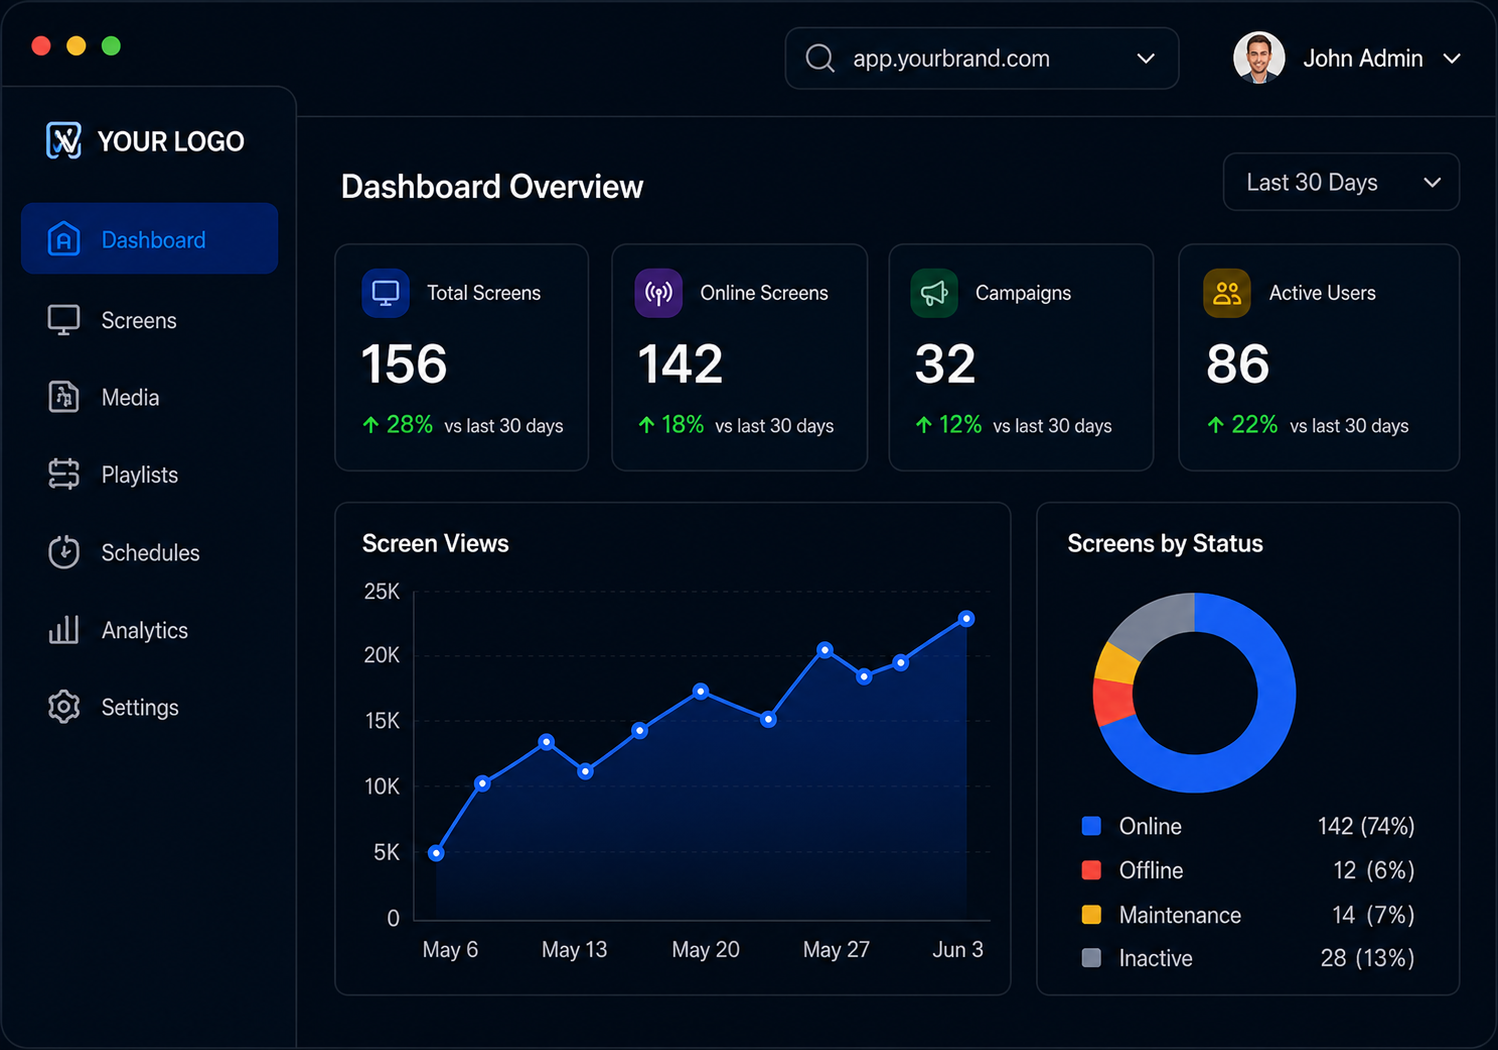The width and height of the screenshot is (1498, 1050).
Task: Click the 28 (13%) legend value
Action: (1368, 958)
